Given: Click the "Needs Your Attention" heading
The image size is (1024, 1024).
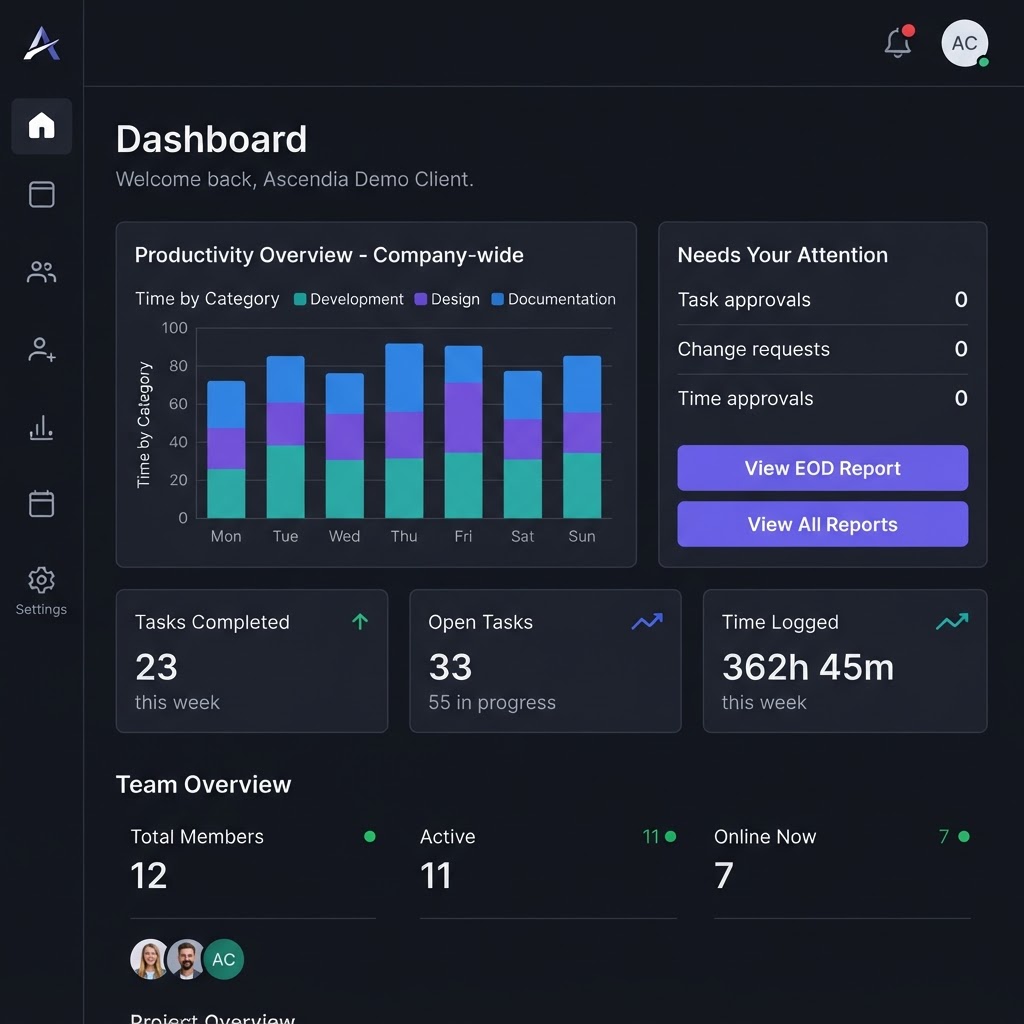Looking at the screenshot, I should click(x=782, y=255).
